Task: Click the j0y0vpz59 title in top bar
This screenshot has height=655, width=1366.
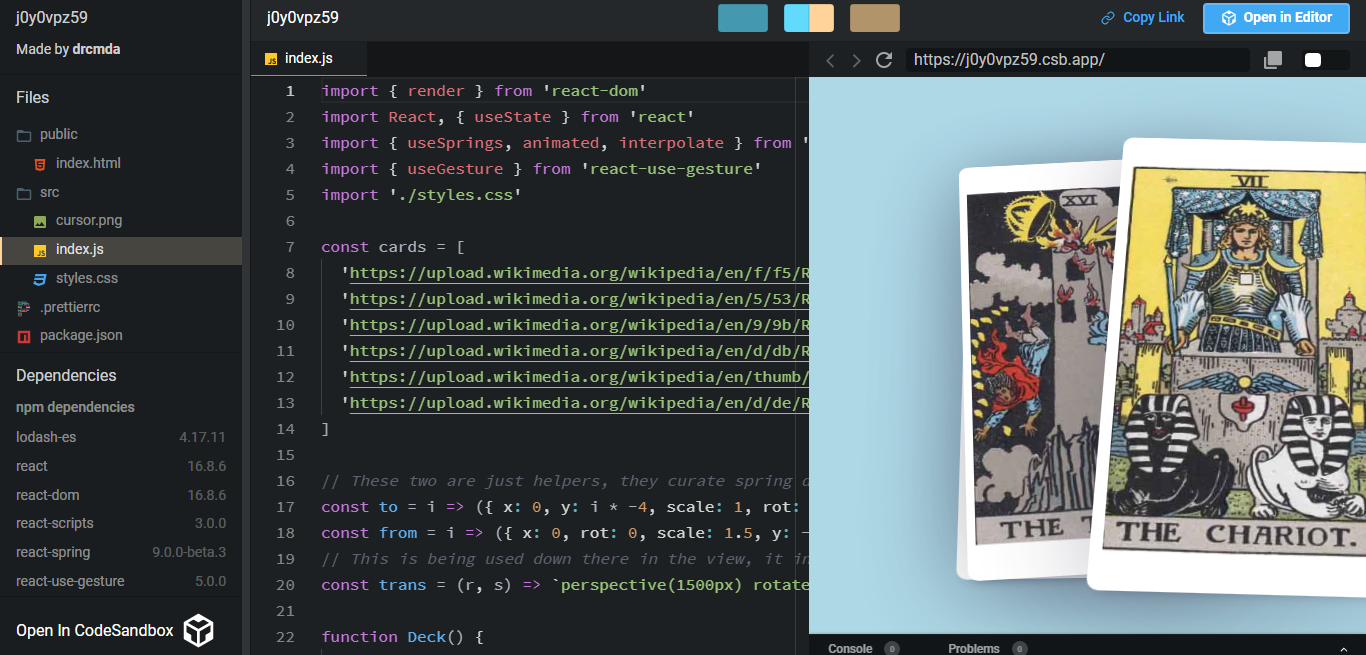Action: [x=302, y=18]
